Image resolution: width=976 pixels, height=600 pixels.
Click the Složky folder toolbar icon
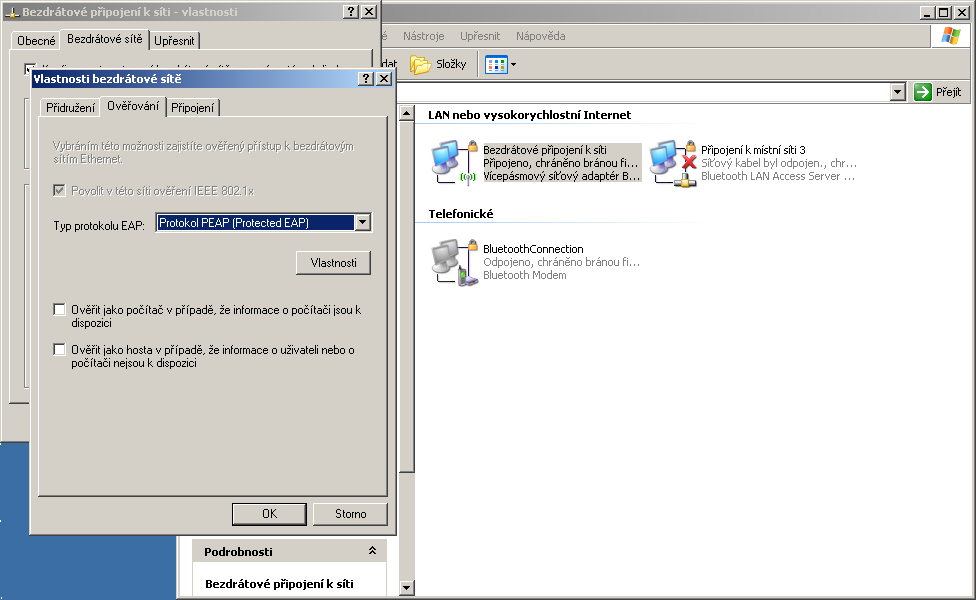[420, 65]
